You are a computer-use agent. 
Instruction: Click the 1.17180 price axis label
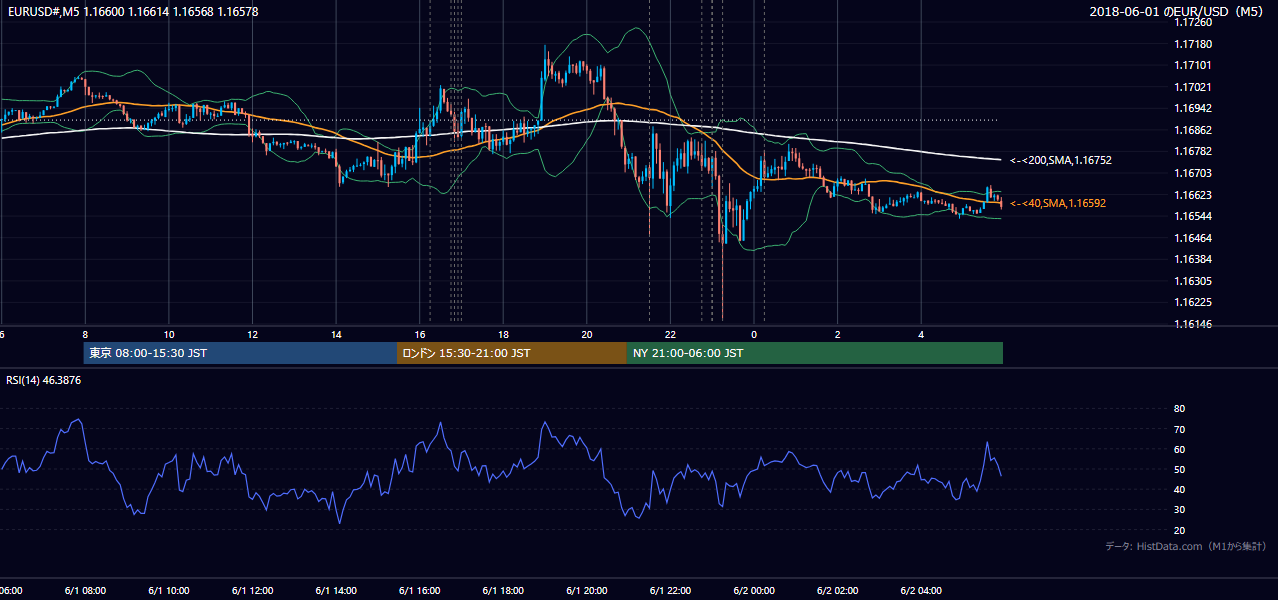tap(1194, 44)
